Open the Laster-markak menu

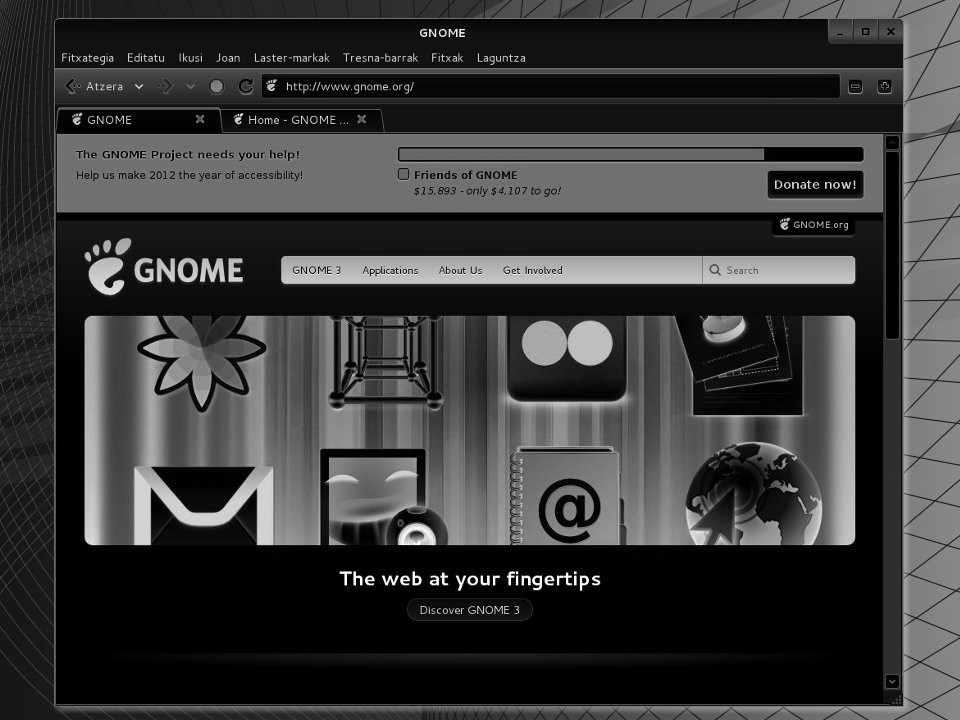[291, 58]
